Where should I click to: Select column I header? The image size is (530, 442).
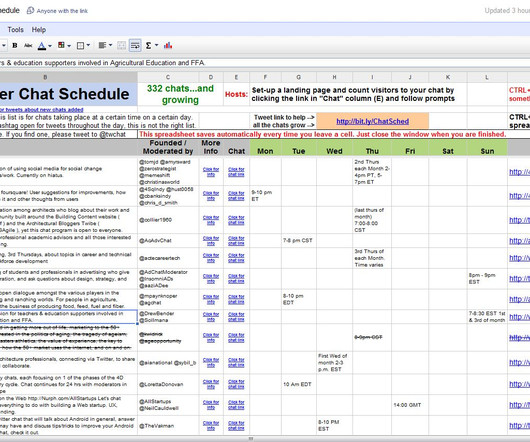(372, 77)
